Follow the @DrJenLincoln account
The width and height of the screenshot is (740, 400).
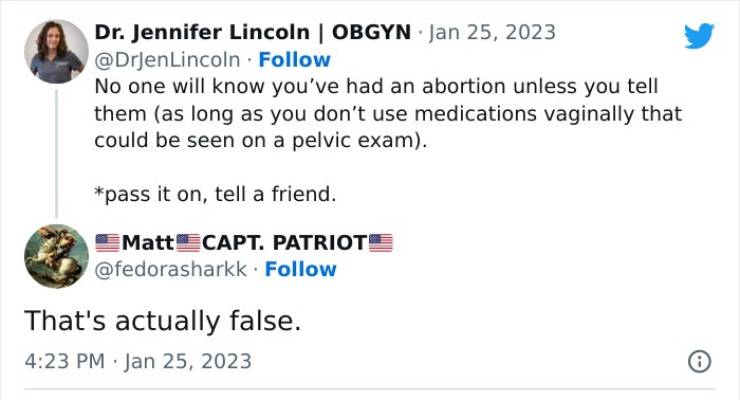coord(294,59)
